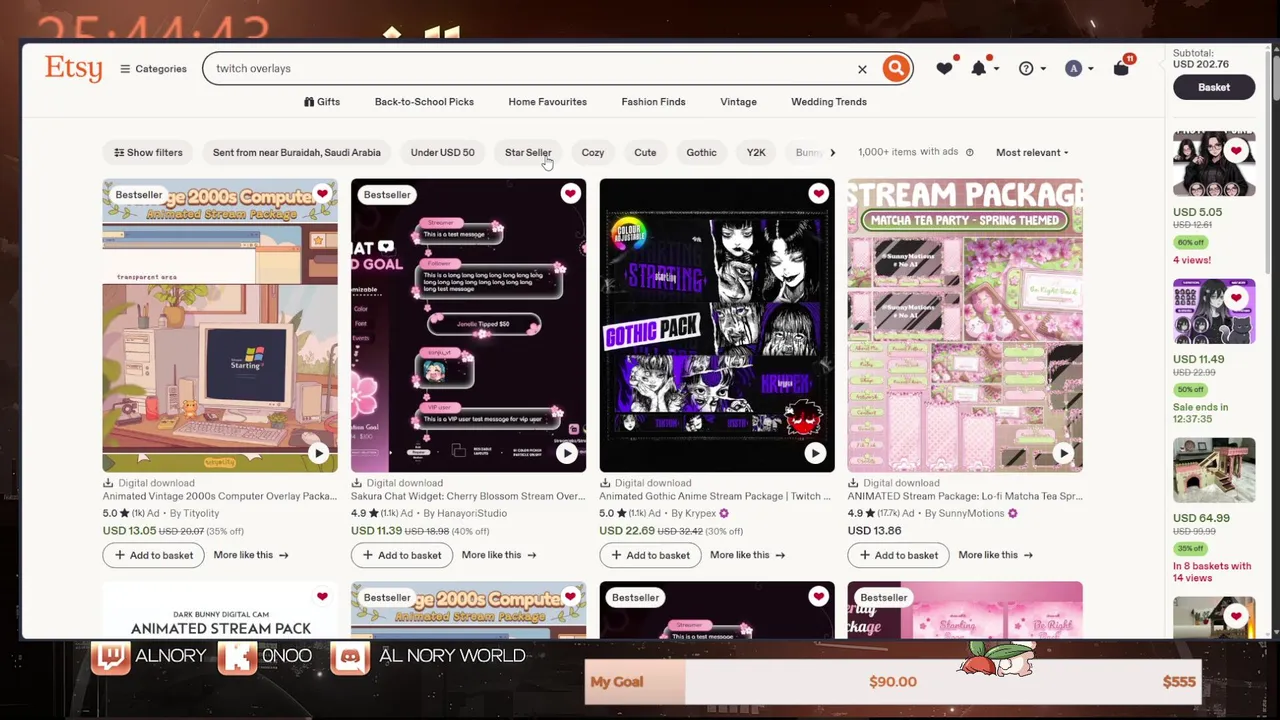
Task: Open the account avatar dropdown
Action: click(x=1078, y=68)
